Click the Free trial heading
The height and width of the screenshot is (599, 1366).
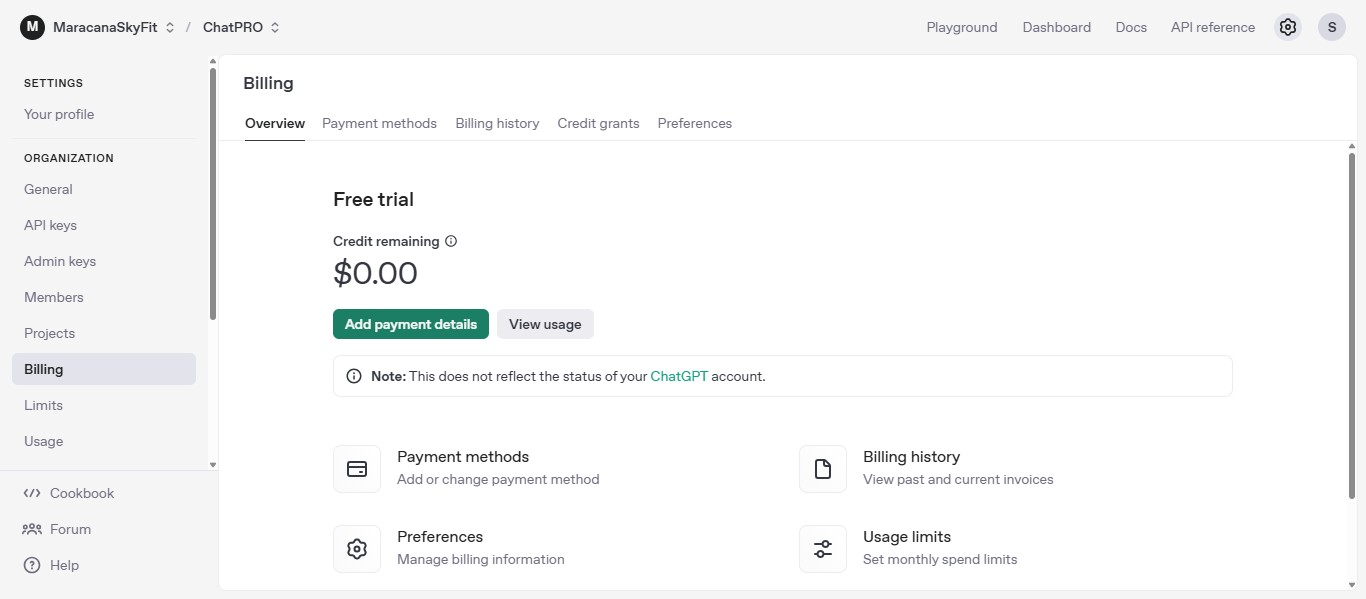click(x=373, y=199)
